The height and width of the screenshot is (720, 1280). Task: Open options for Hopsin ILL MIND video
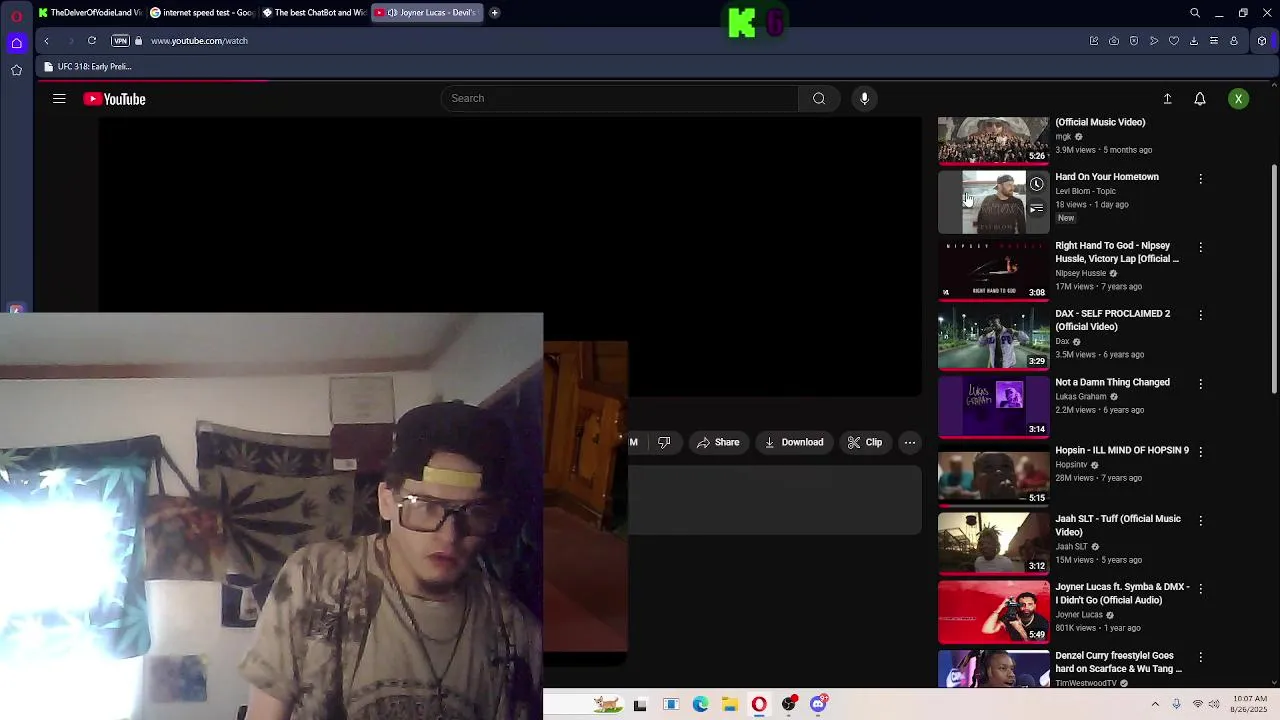[x=1201, y=452]
